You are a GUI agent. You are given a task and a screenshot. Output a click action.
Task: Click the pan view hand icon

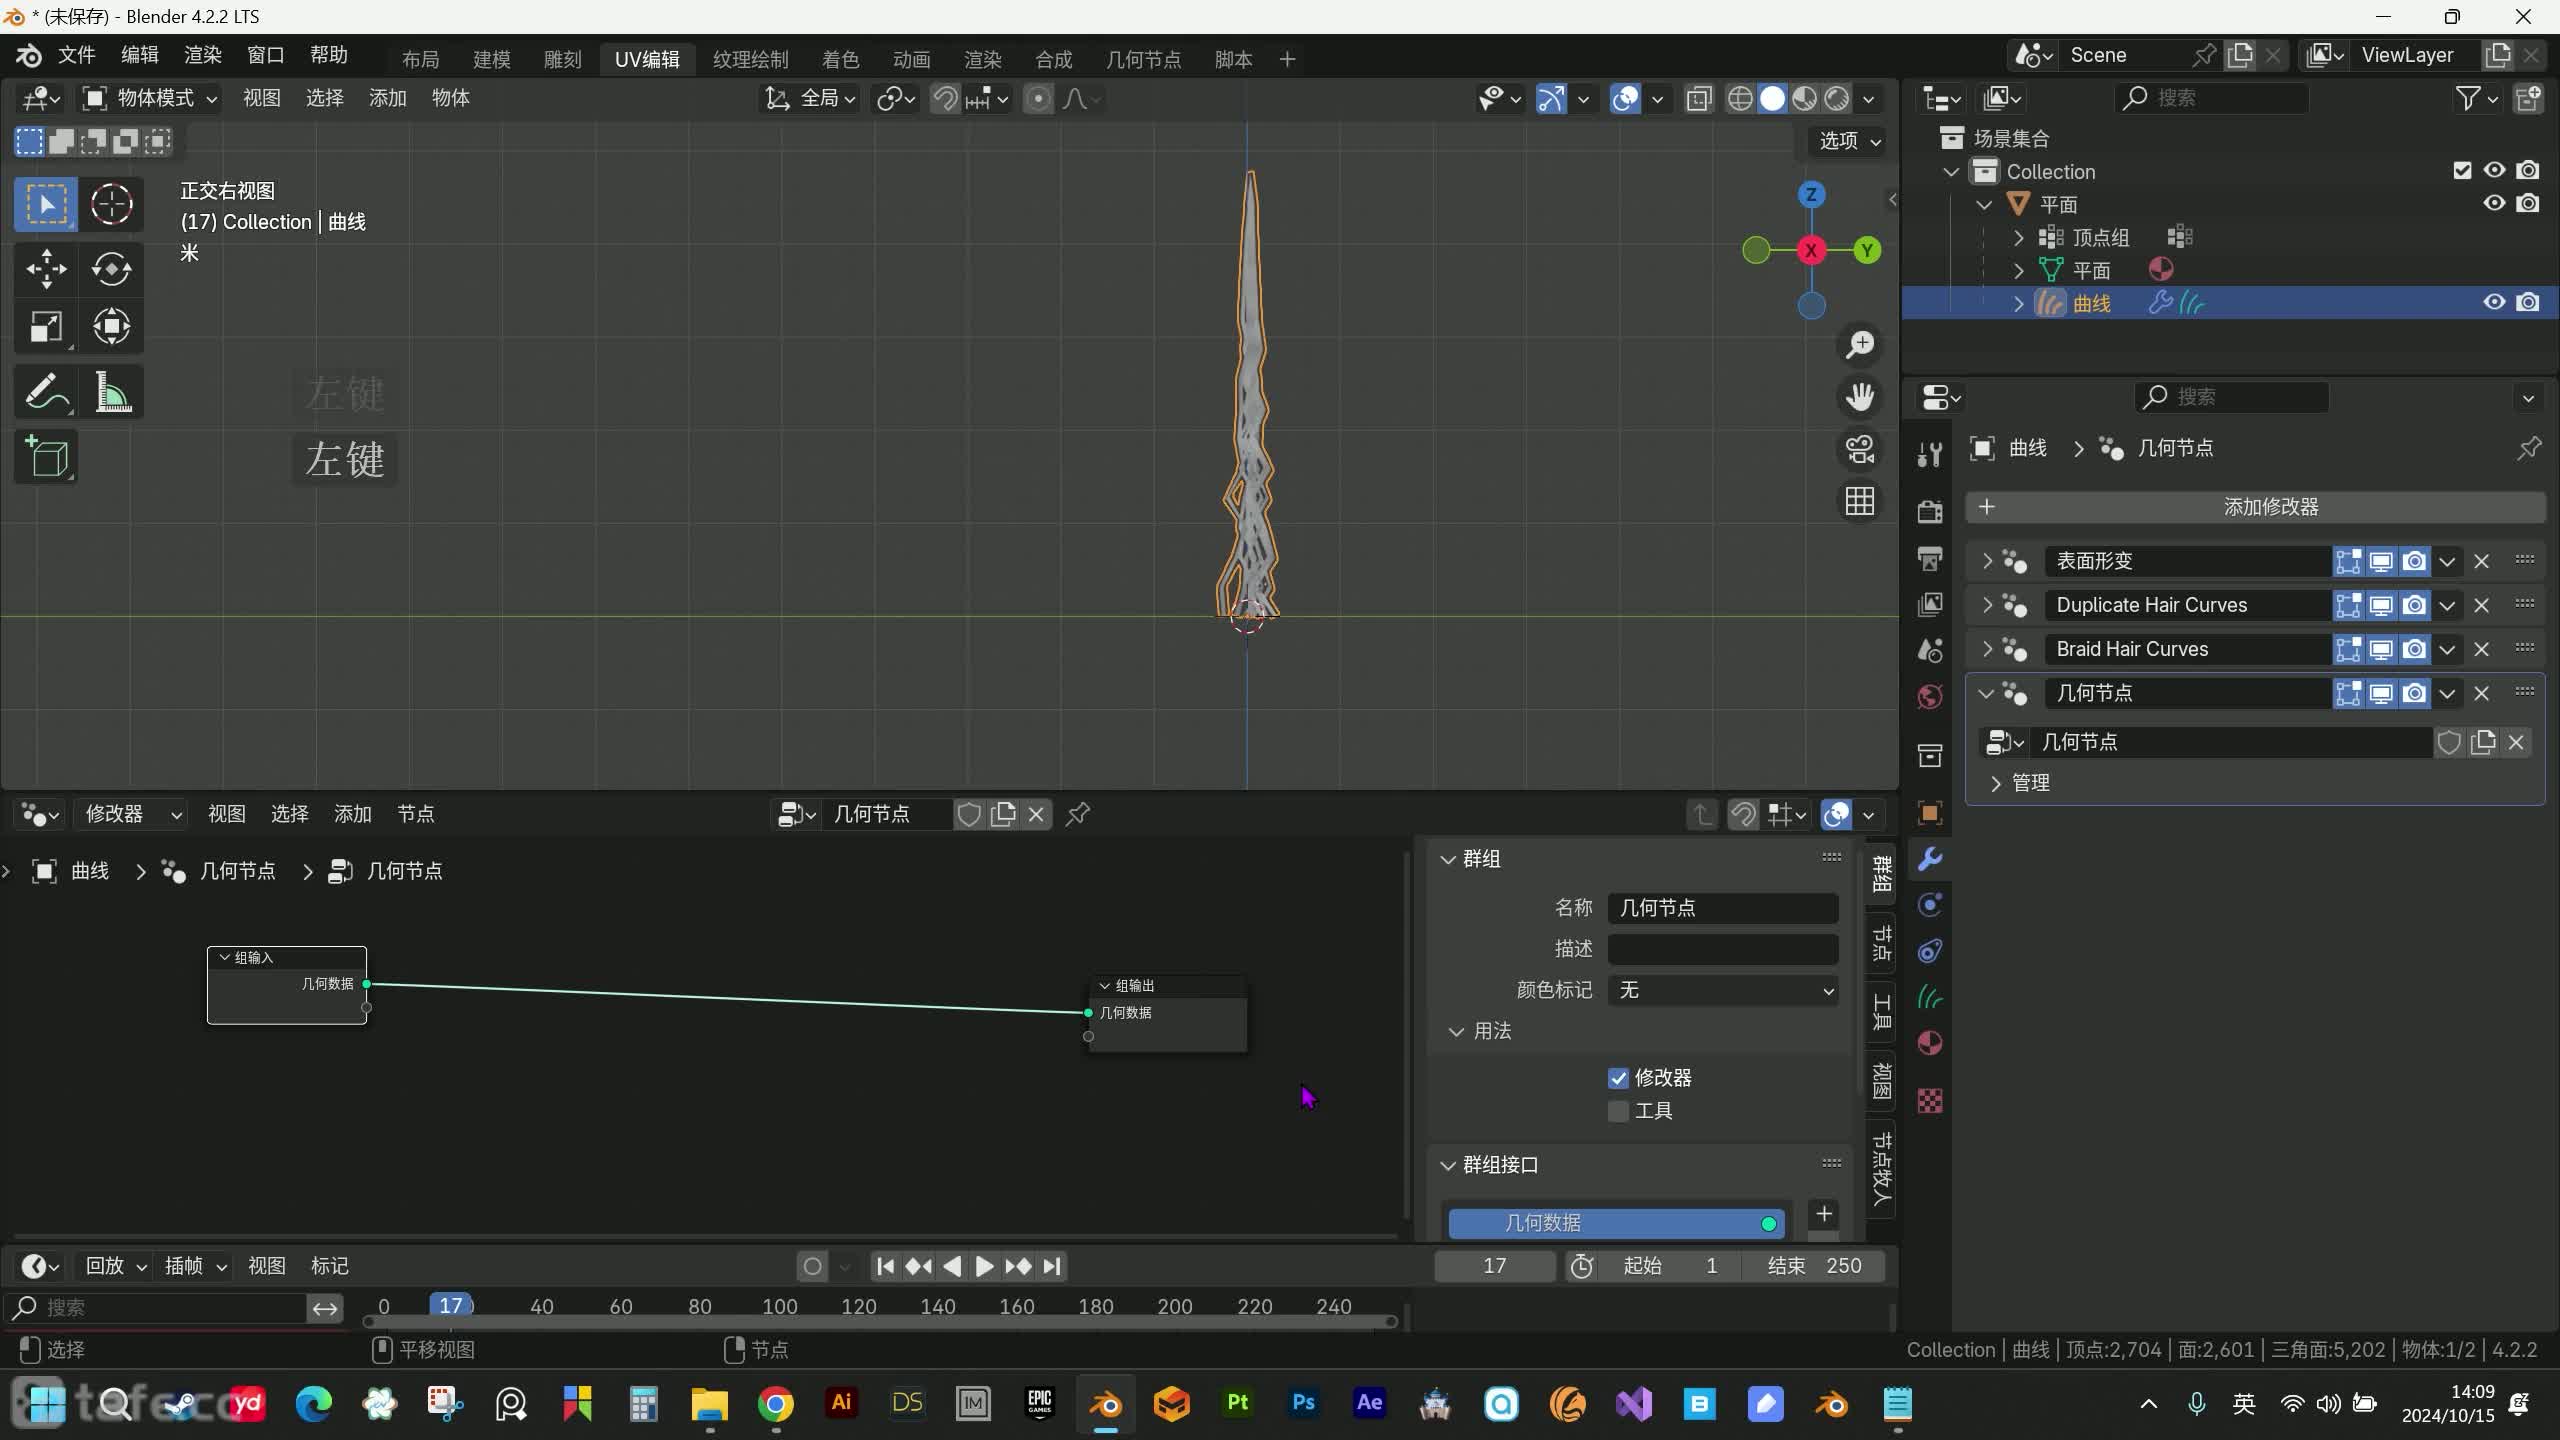point(1859,397)
